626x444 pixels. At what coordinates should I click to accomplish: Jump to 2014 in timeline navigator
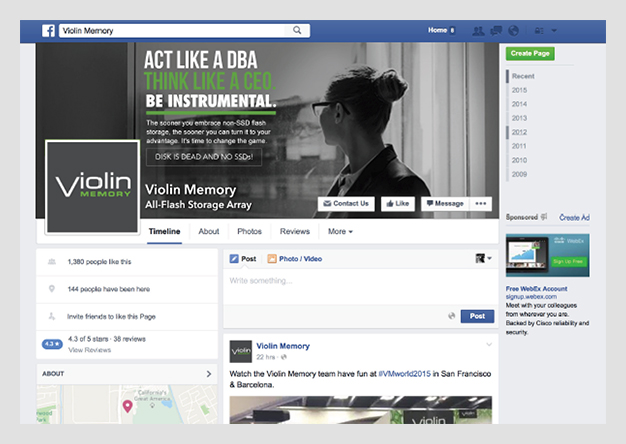[x=519, y=104]
